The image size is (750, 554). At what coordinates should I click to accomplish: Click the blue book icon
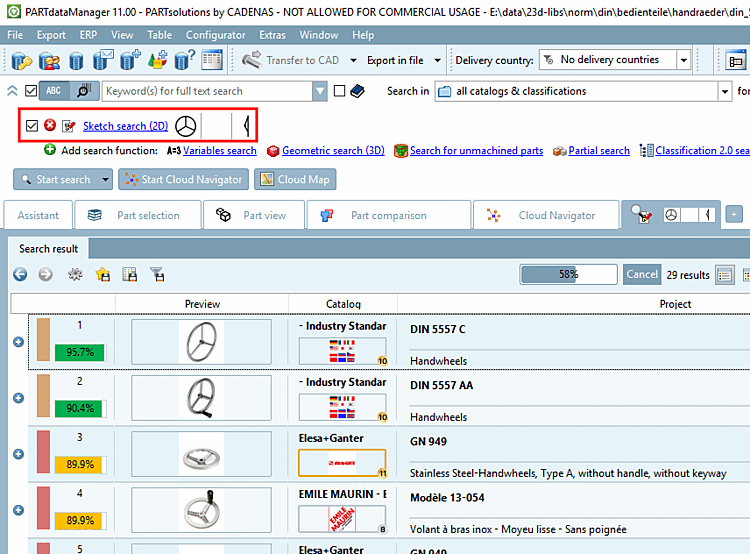point(357,91)
